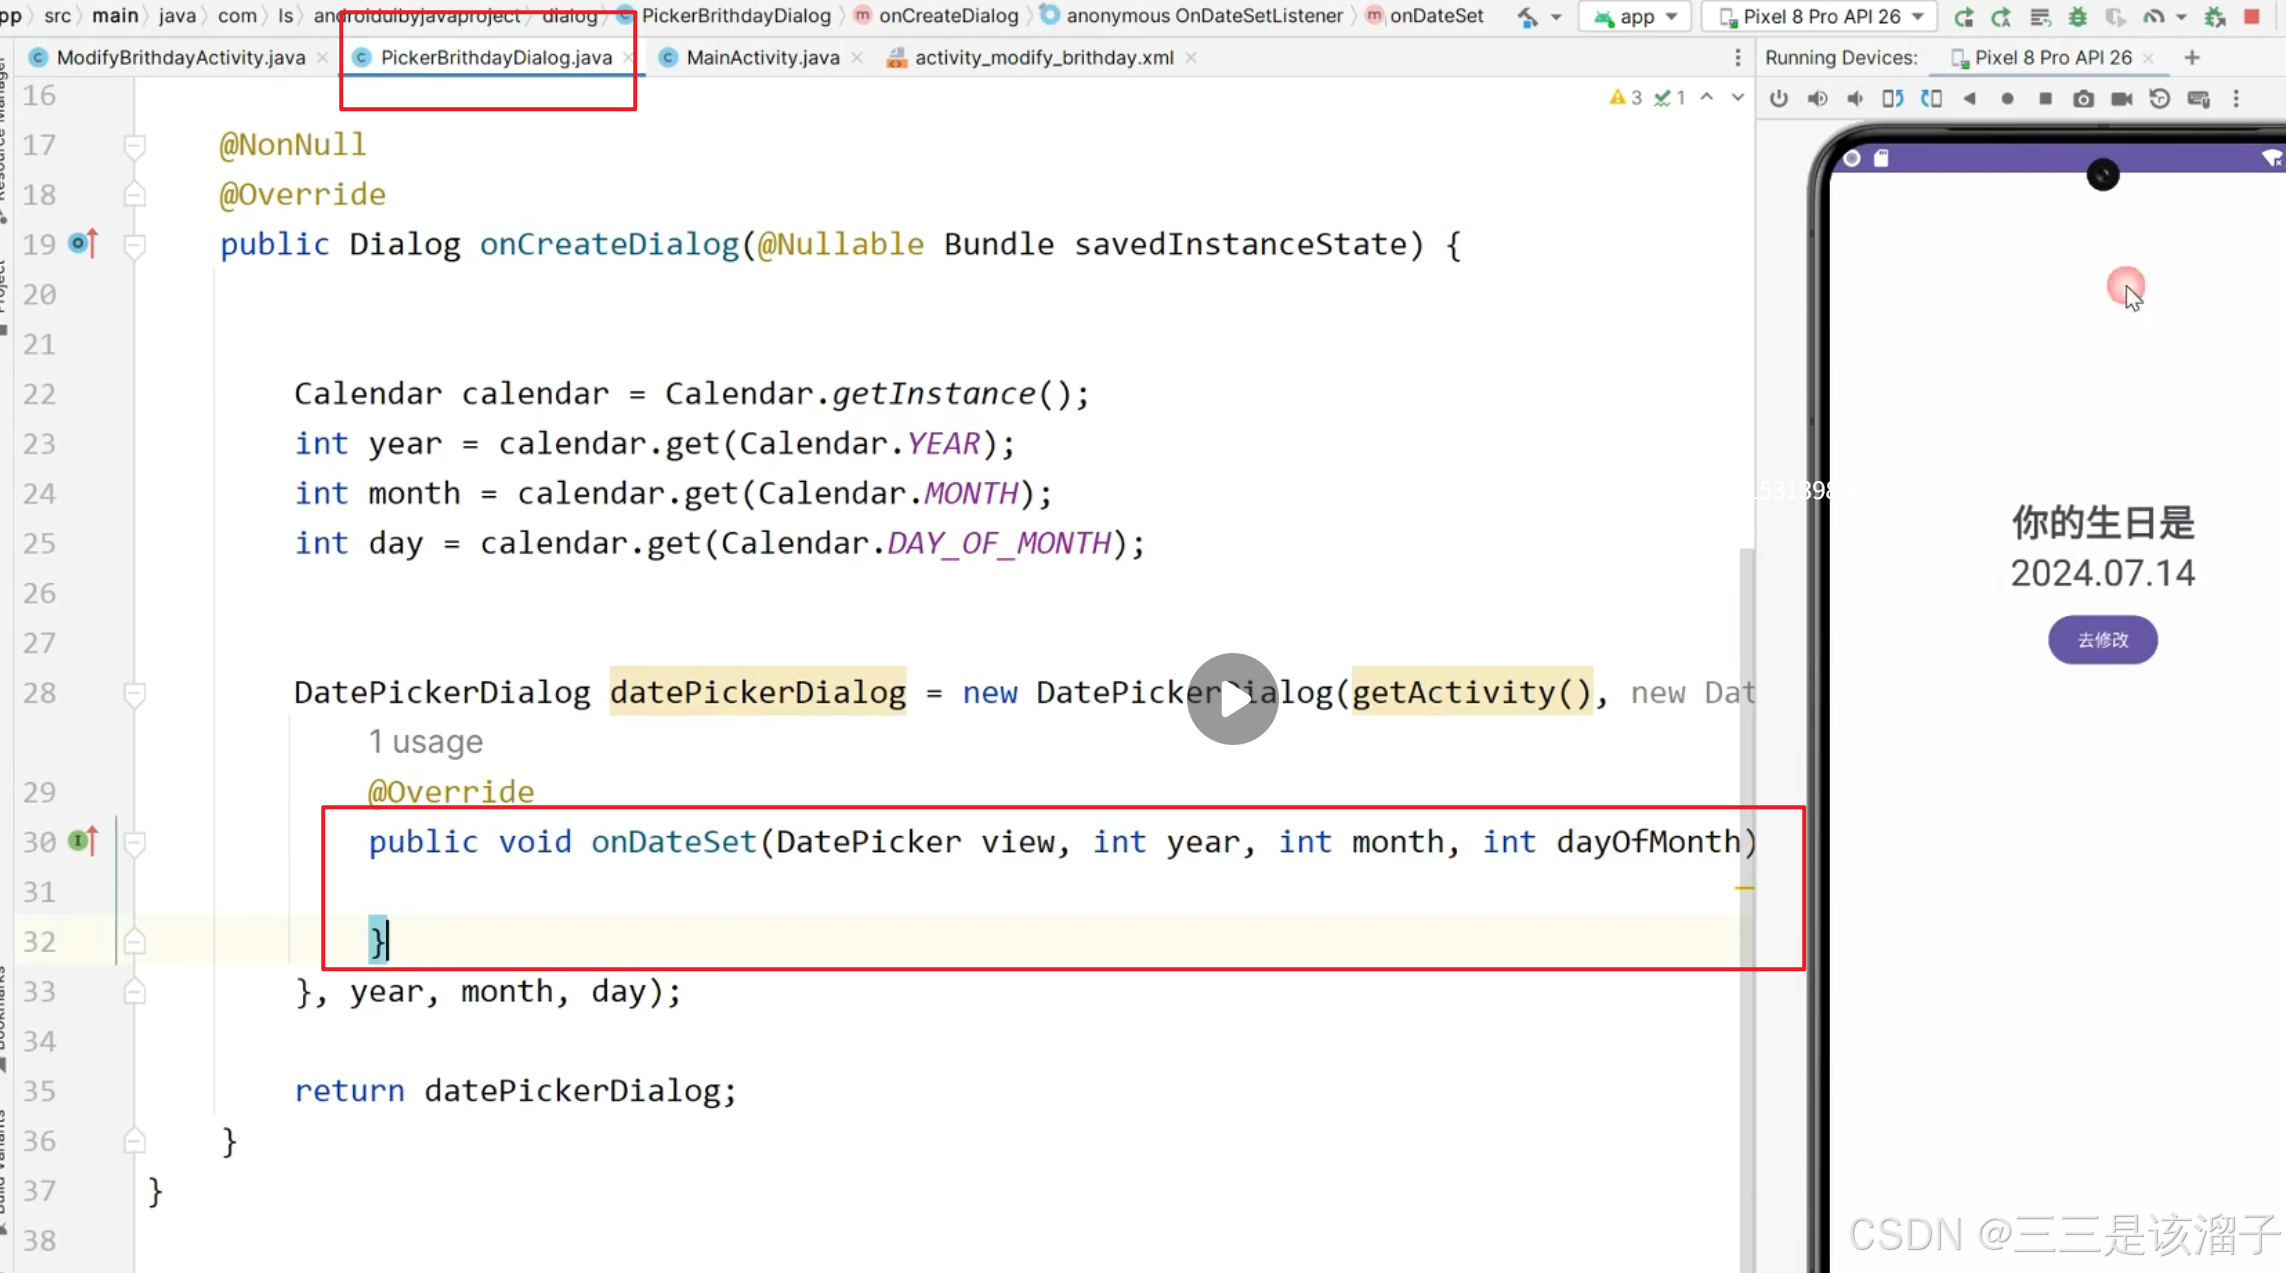The image size is (2286, 1273).
Task: Go to next highlighted problem arrow
Action: pyautogui.click(x=1738, y=97)
